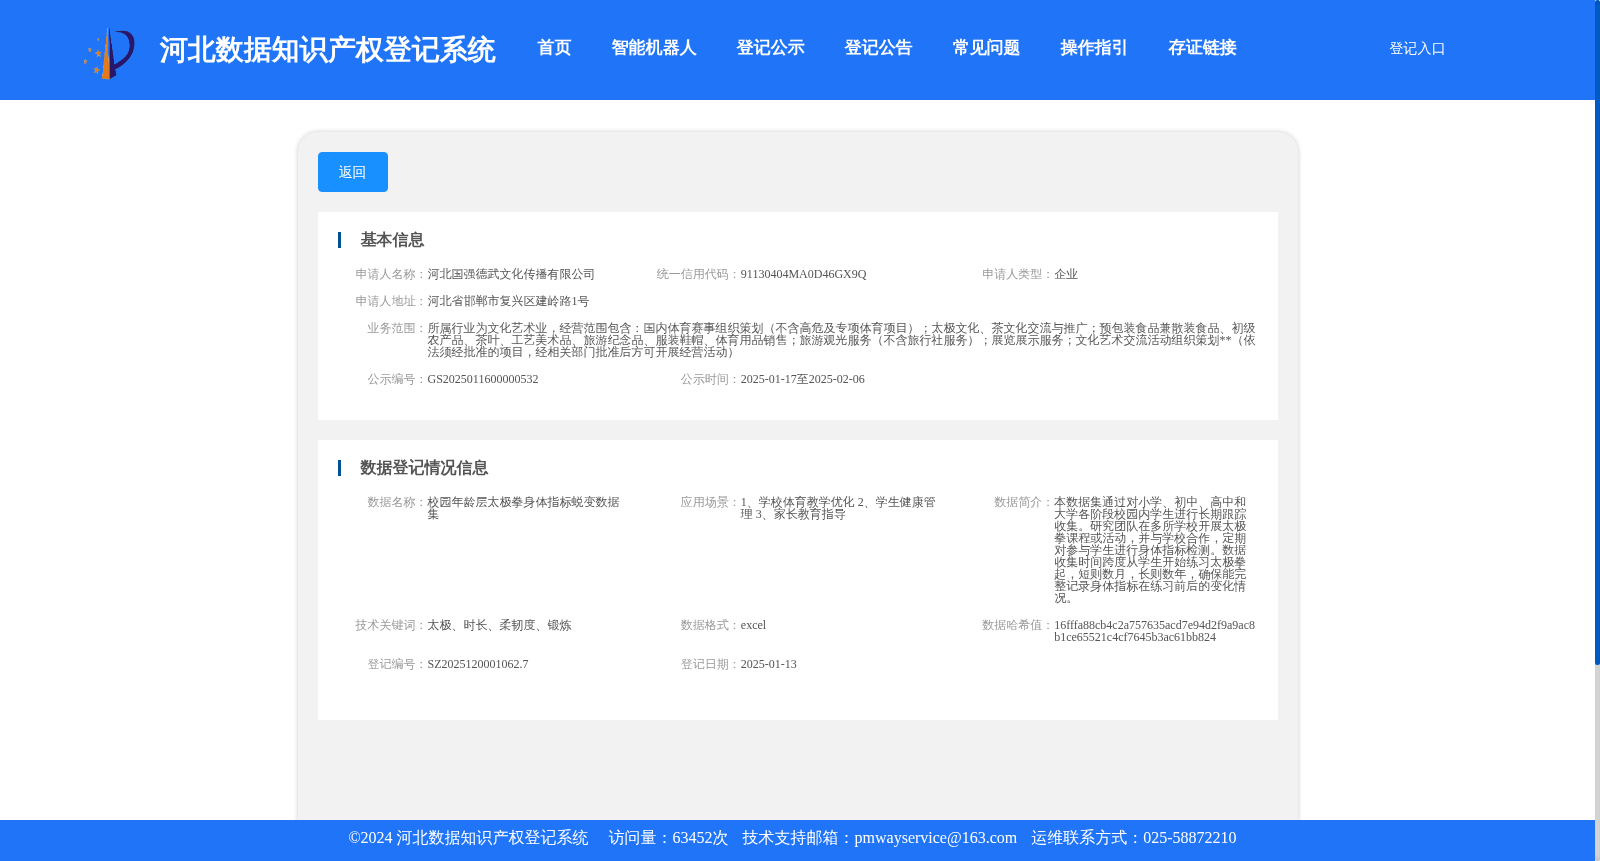The image size is (1600, 861).
Task: Click applicant type value 企业
Action: pyautogui.click(x=1066, y=274)
